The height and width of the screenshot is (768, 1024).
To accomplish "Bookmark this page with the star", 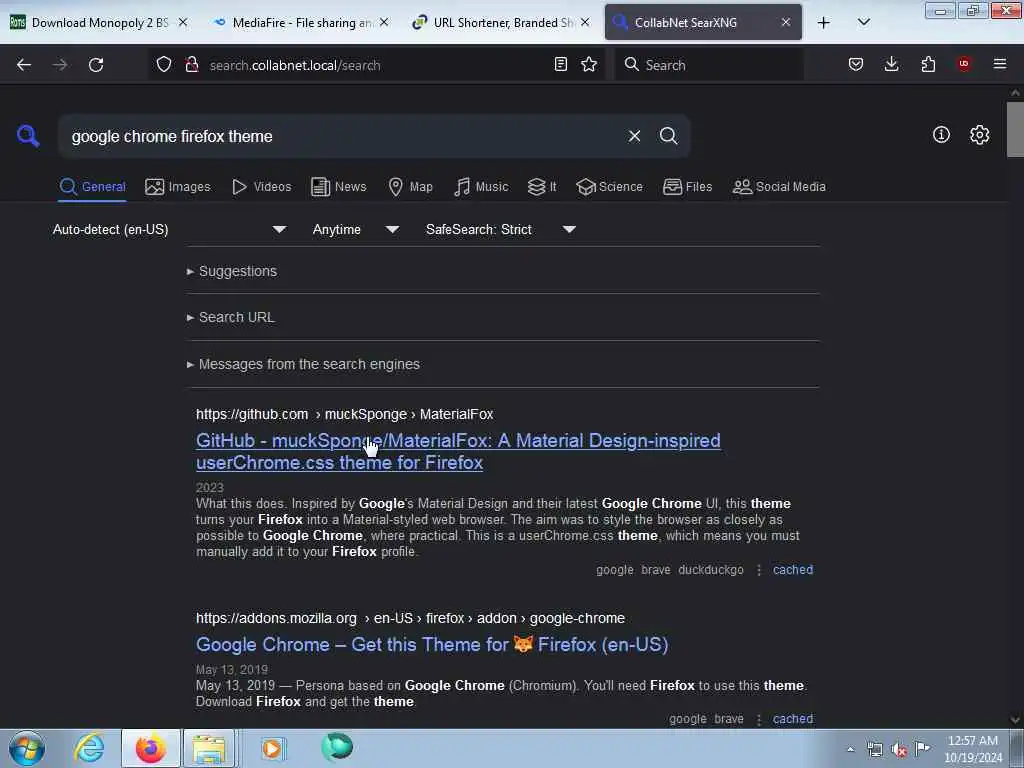I will (589, 64).
